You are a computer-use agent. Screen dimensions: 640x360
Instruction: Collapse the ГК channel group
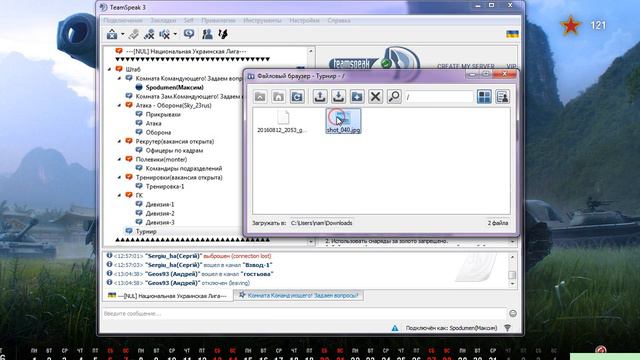pos(119,195)
